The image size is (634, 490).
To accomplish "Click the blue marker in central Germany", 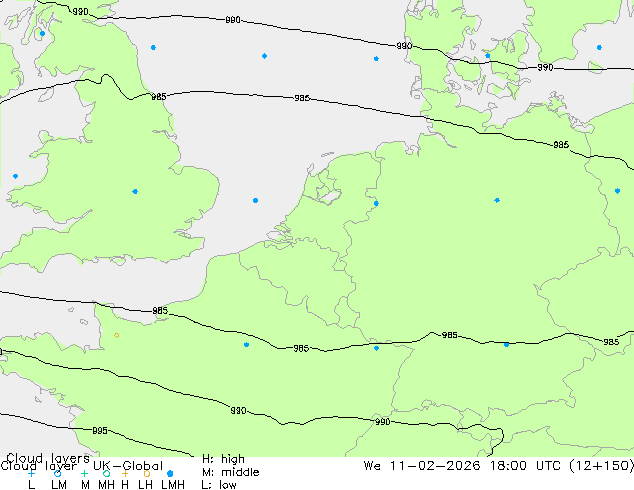I will pyautogui.click(x=497, y=200).
